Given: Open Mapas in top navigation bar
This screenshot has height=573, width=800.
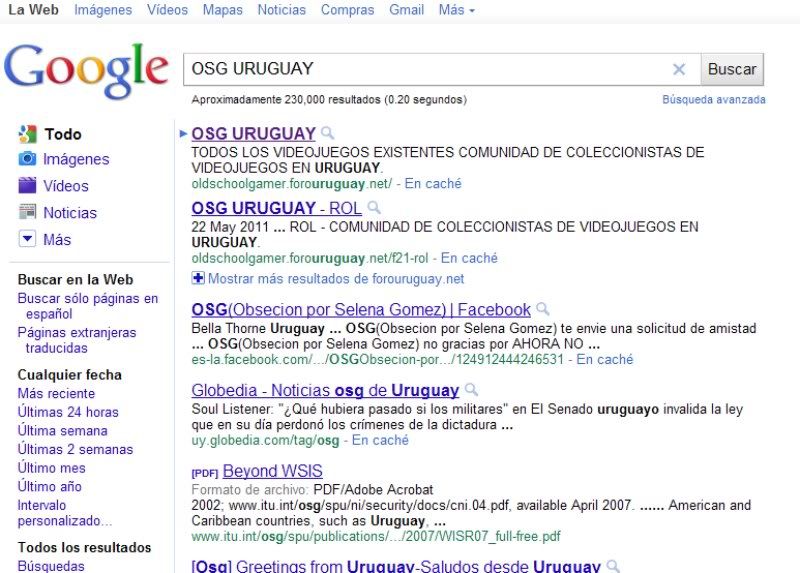Looking at the screenshot, I should click(222, 10).
